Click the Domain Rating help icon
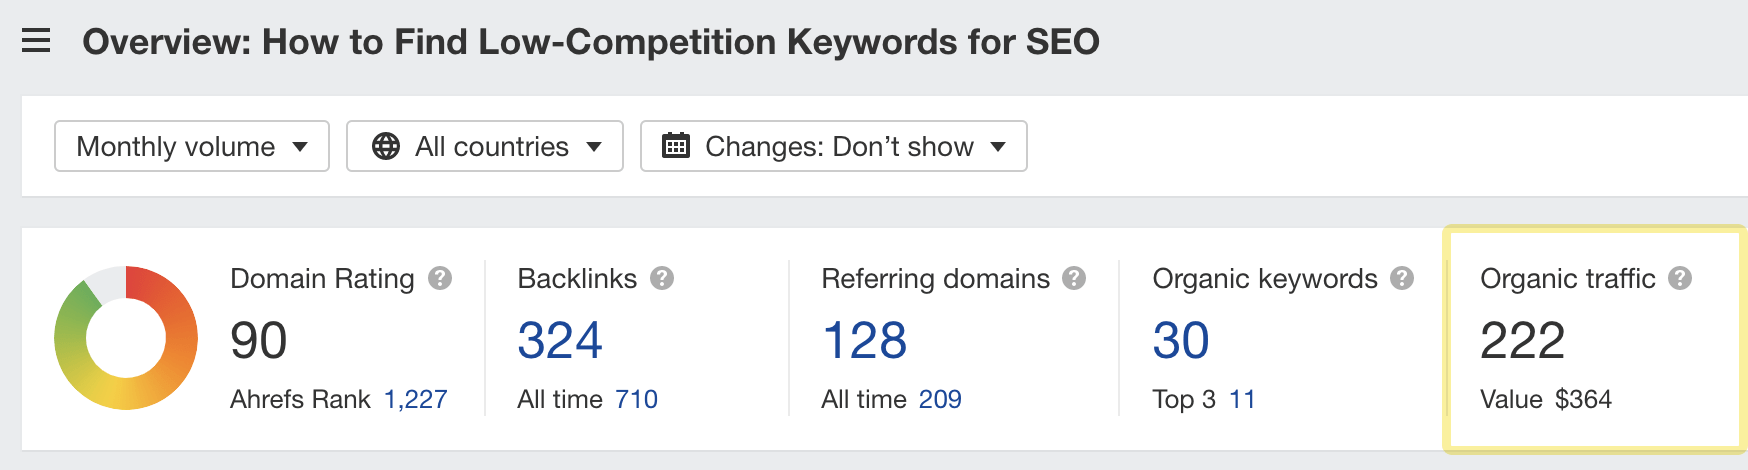Image resolution: width=1748 pixels, height=470 pixels. [x=440, y=278]
